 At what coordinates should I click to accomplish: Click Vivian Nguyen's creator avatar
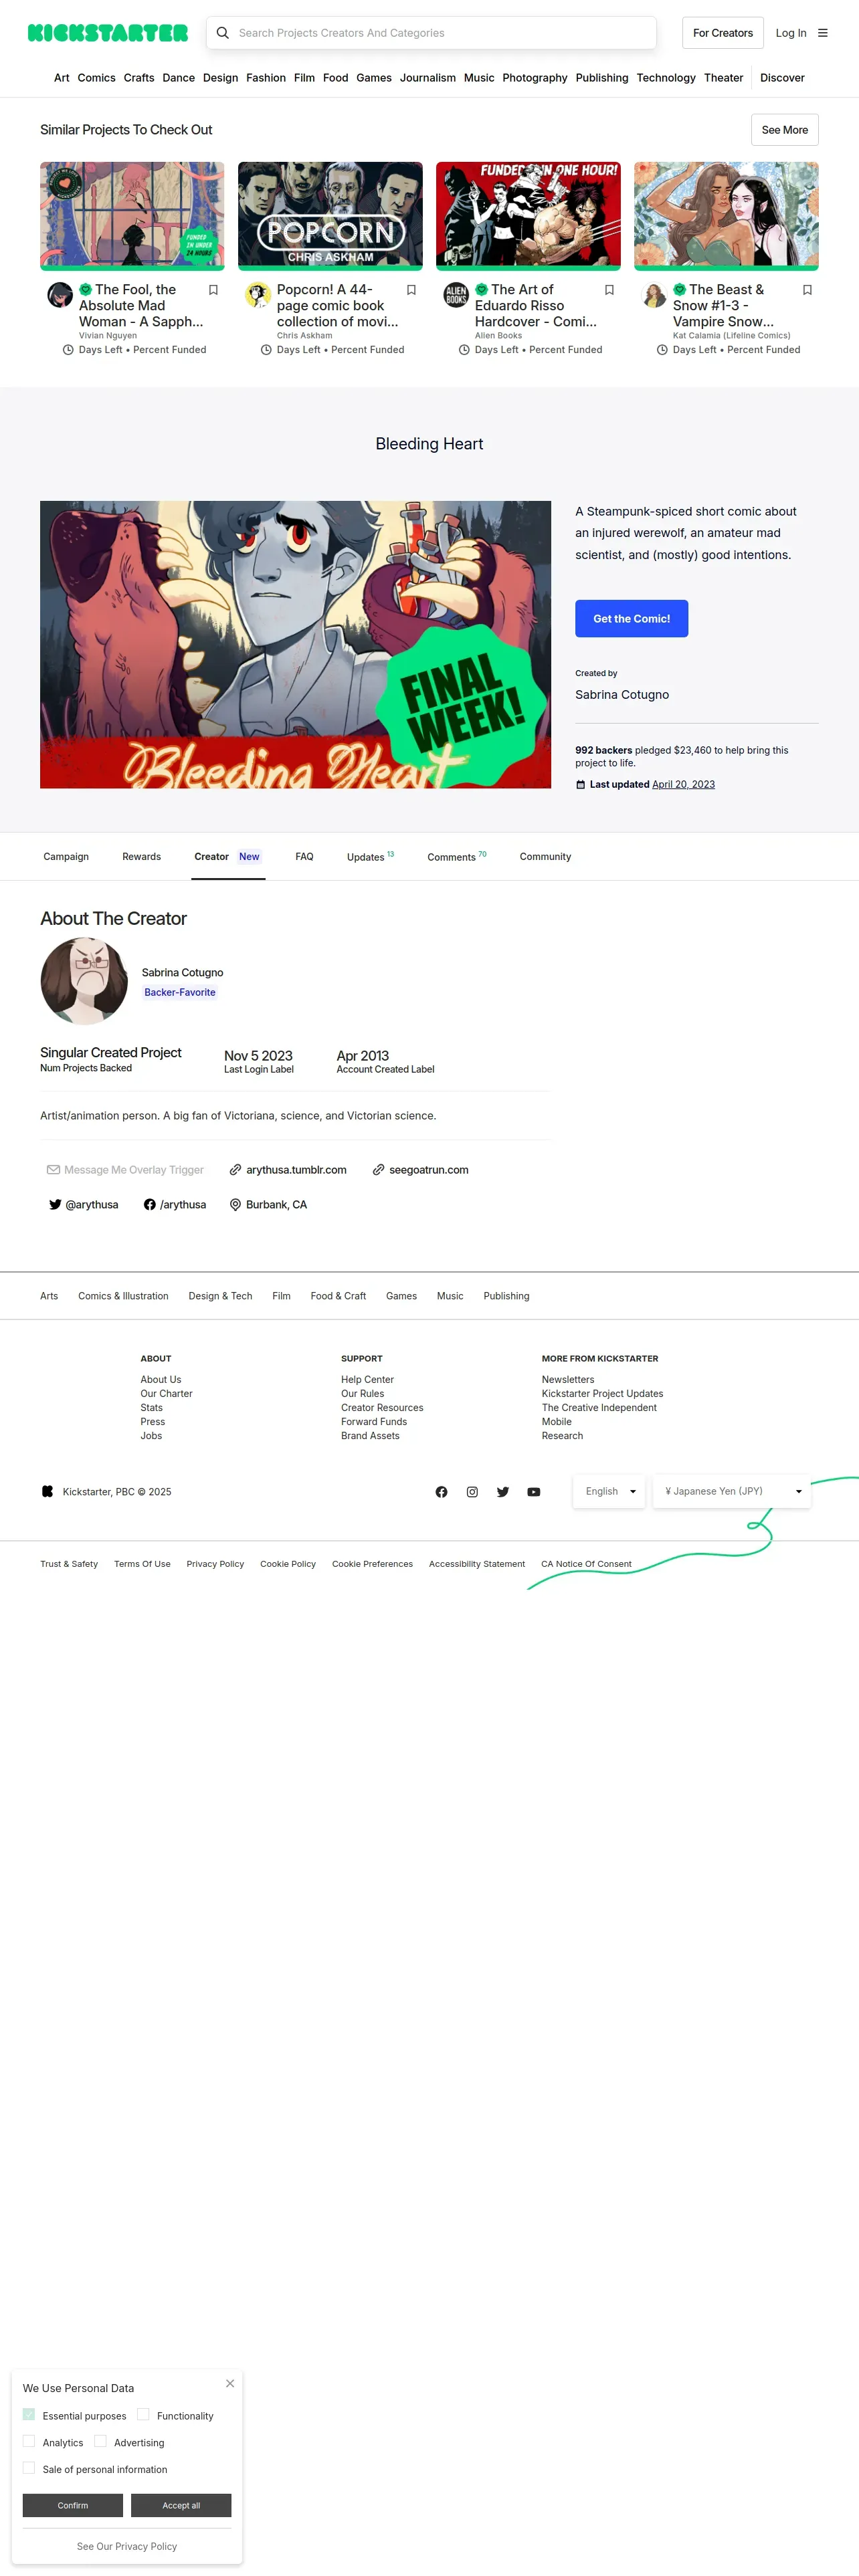tap(60, 295)
